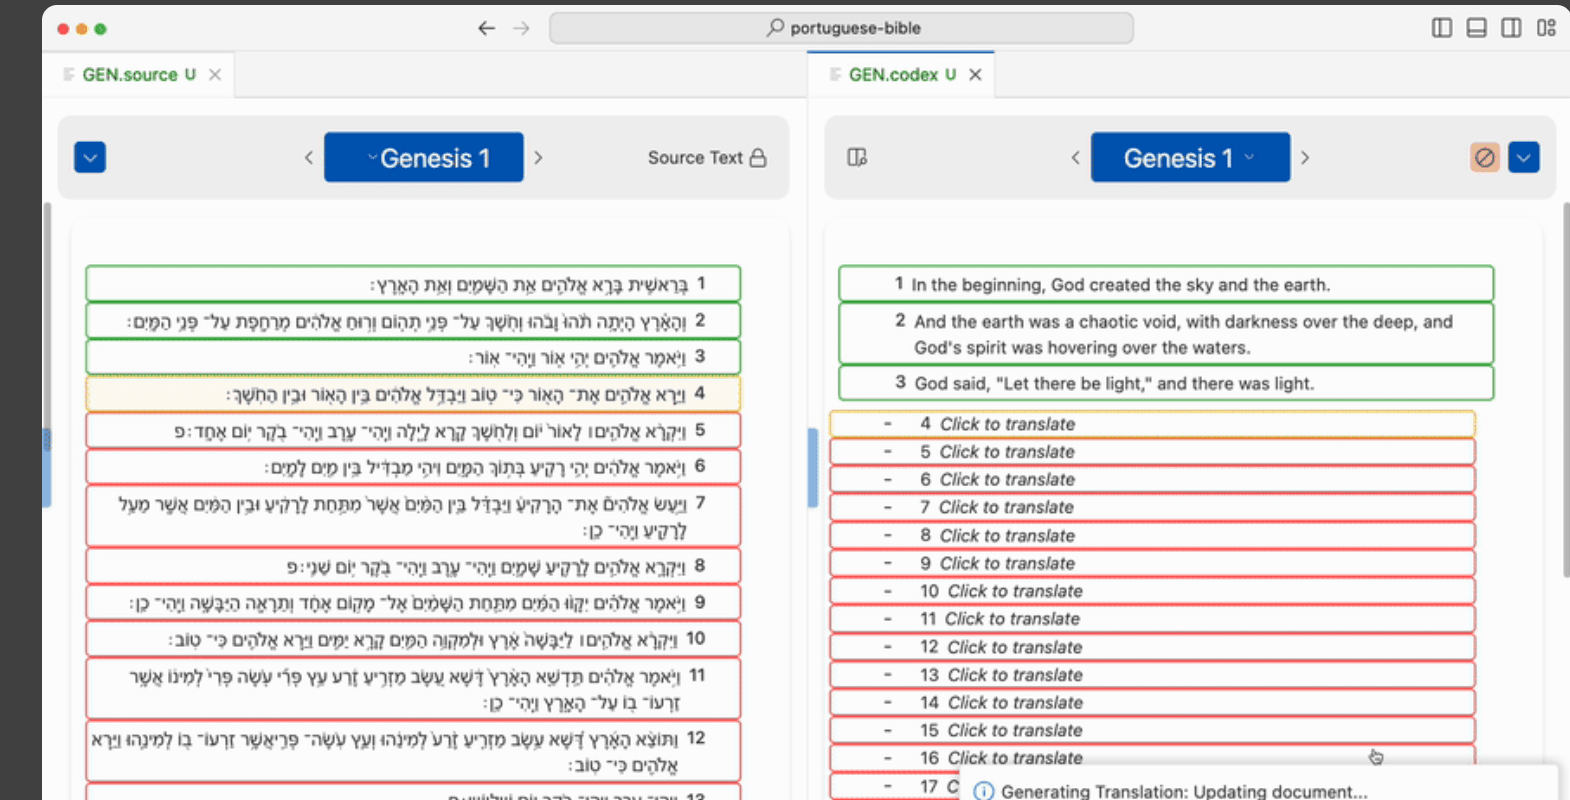Click to translate verse 6
This screenshot has height=800, width=1570.
click(x=1153, y=480)
